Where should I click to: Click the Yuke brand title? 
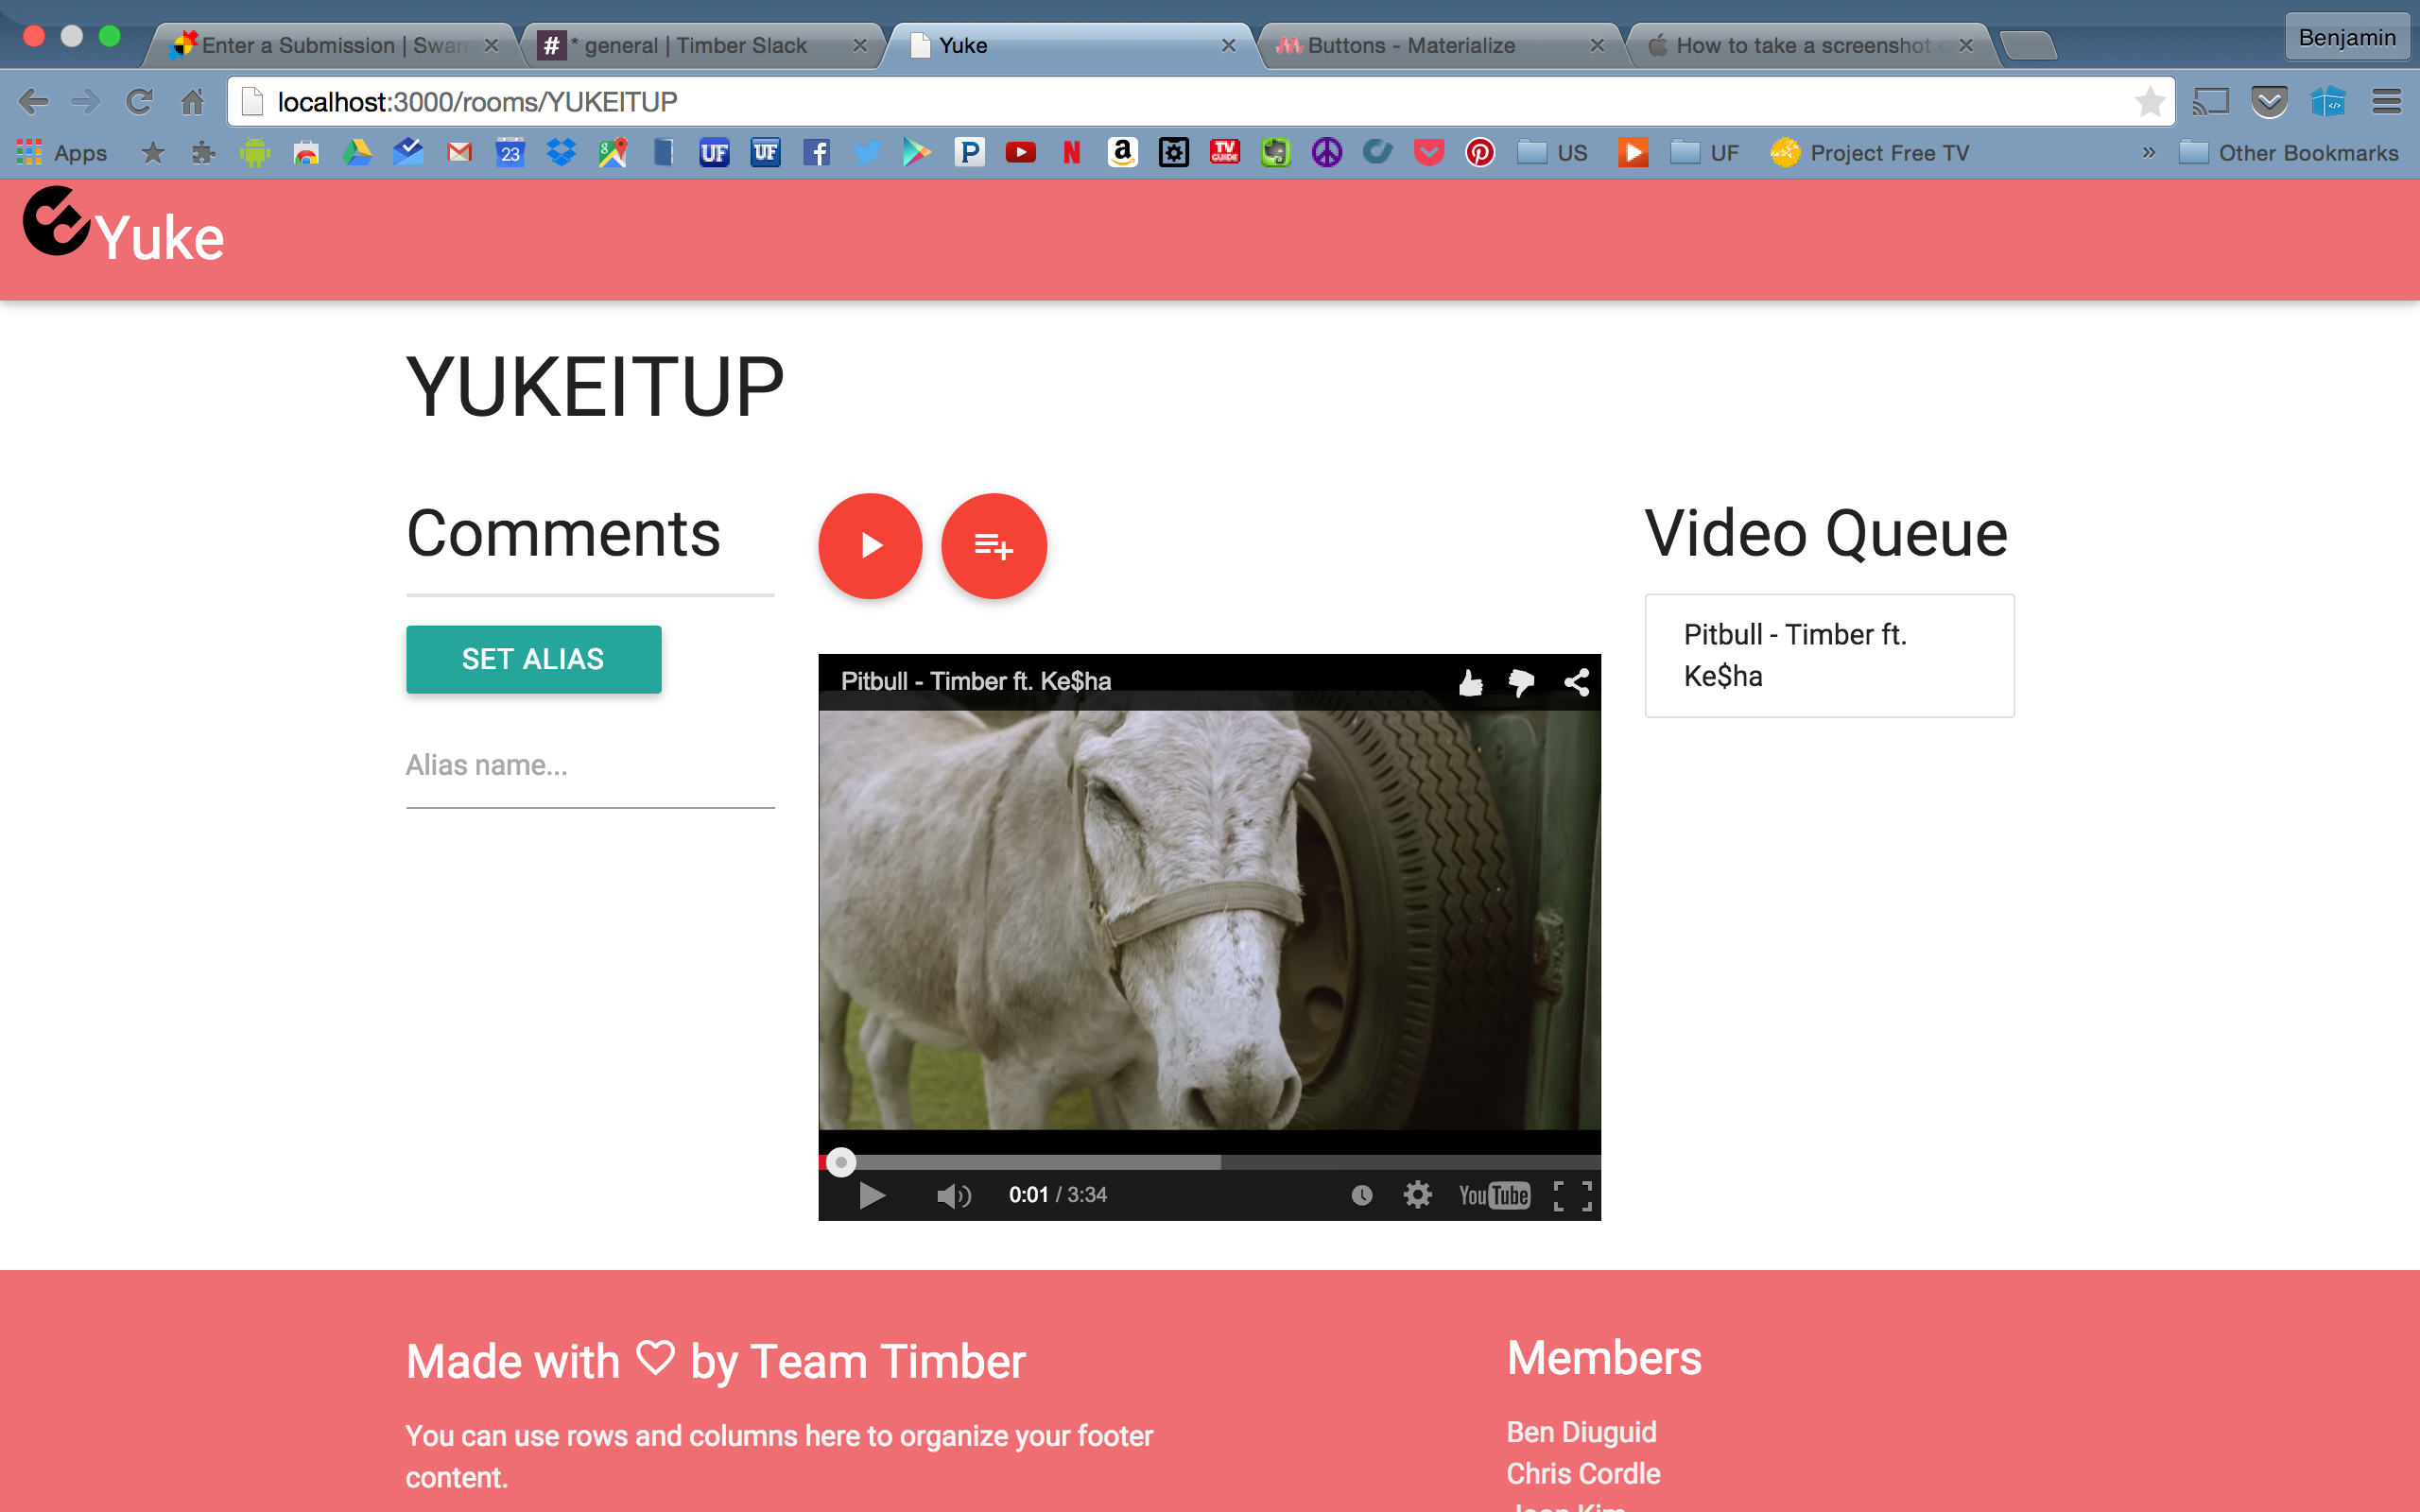pos(160,238)
